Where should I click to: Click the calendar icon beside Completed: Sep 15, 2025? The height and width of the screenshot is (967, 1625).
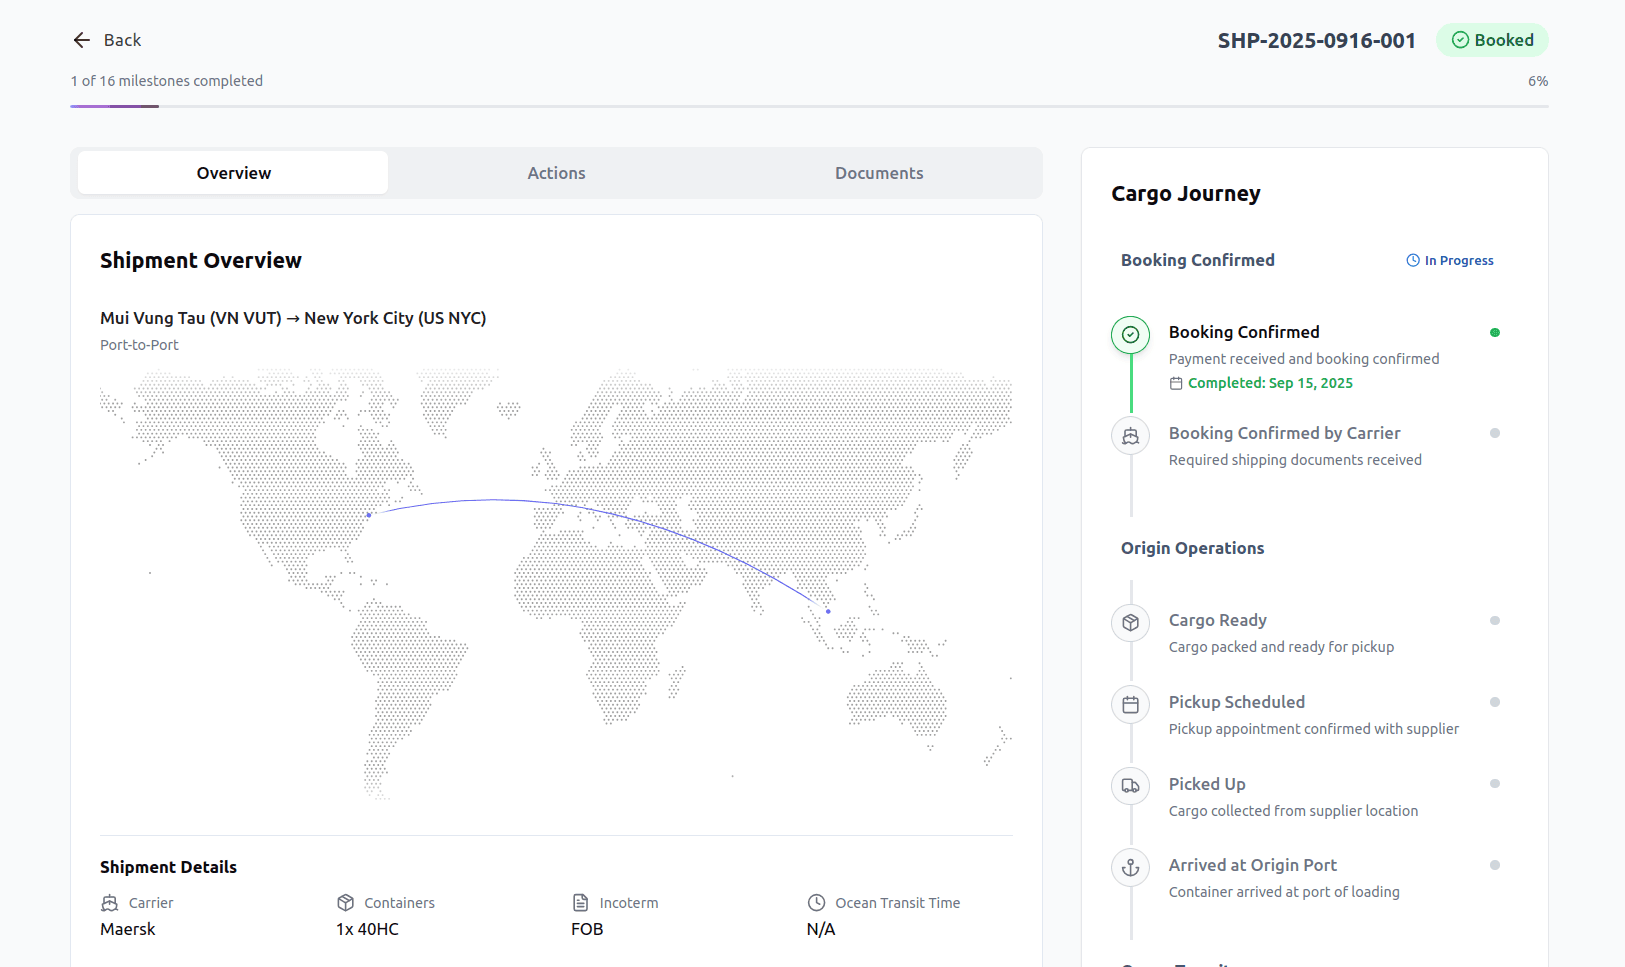[x=1175, y=383]
